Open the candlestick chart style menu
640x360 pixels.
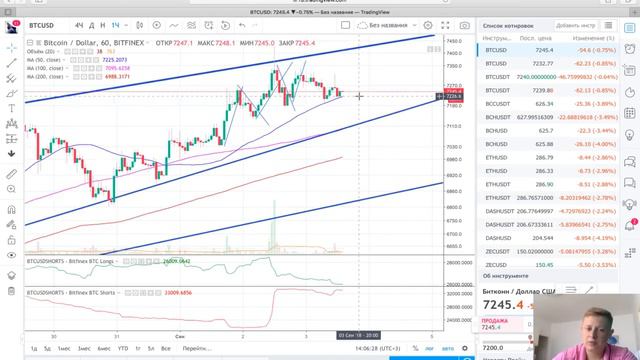tap(140, 25)
